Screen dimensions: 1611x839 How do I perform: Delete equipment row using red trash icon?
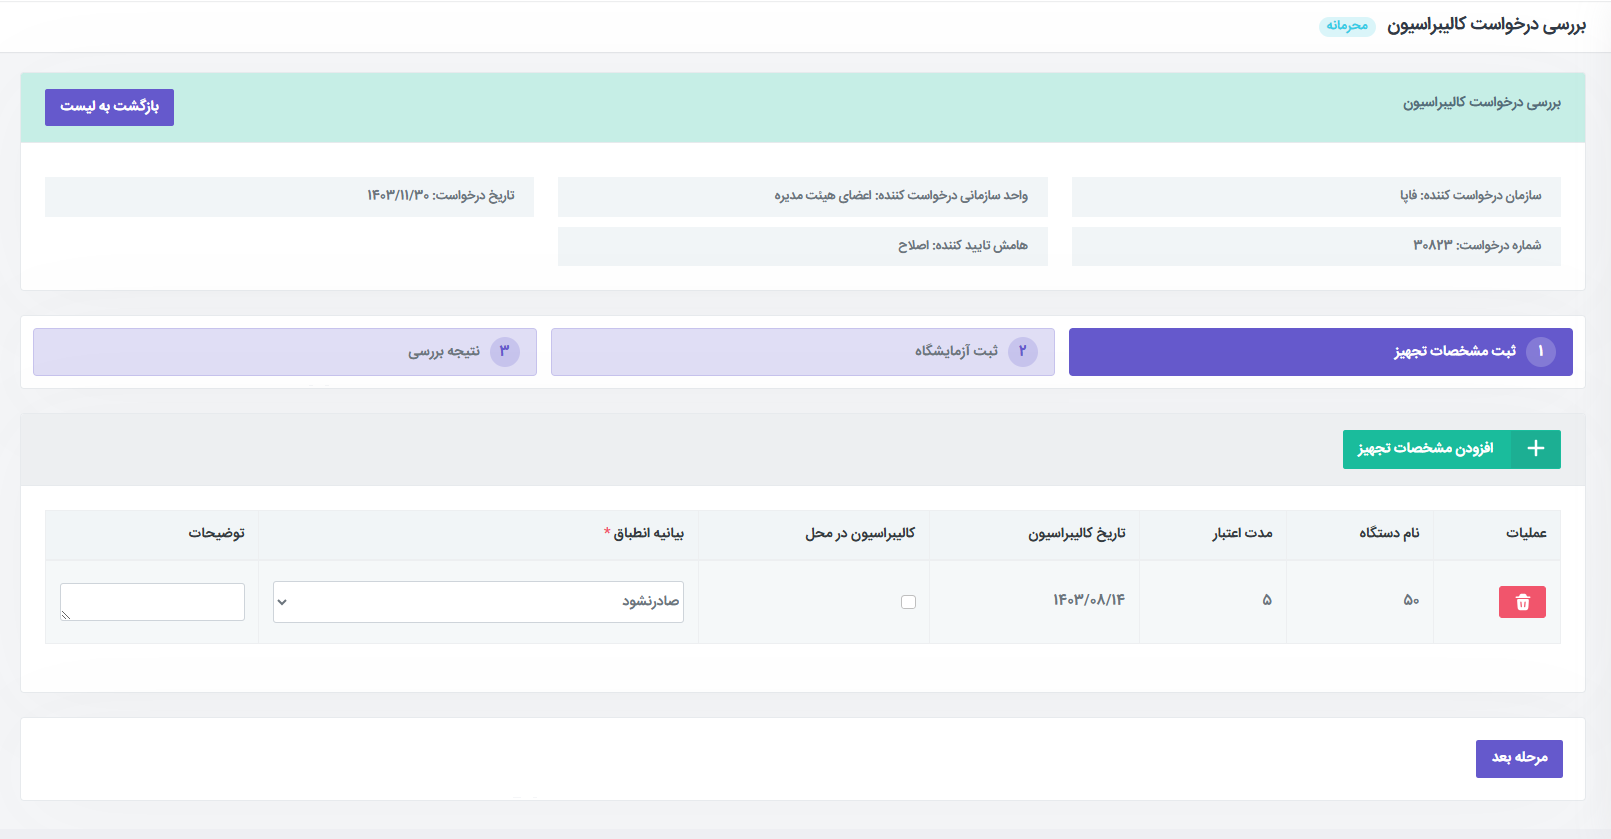click(x=1522, y=602)
